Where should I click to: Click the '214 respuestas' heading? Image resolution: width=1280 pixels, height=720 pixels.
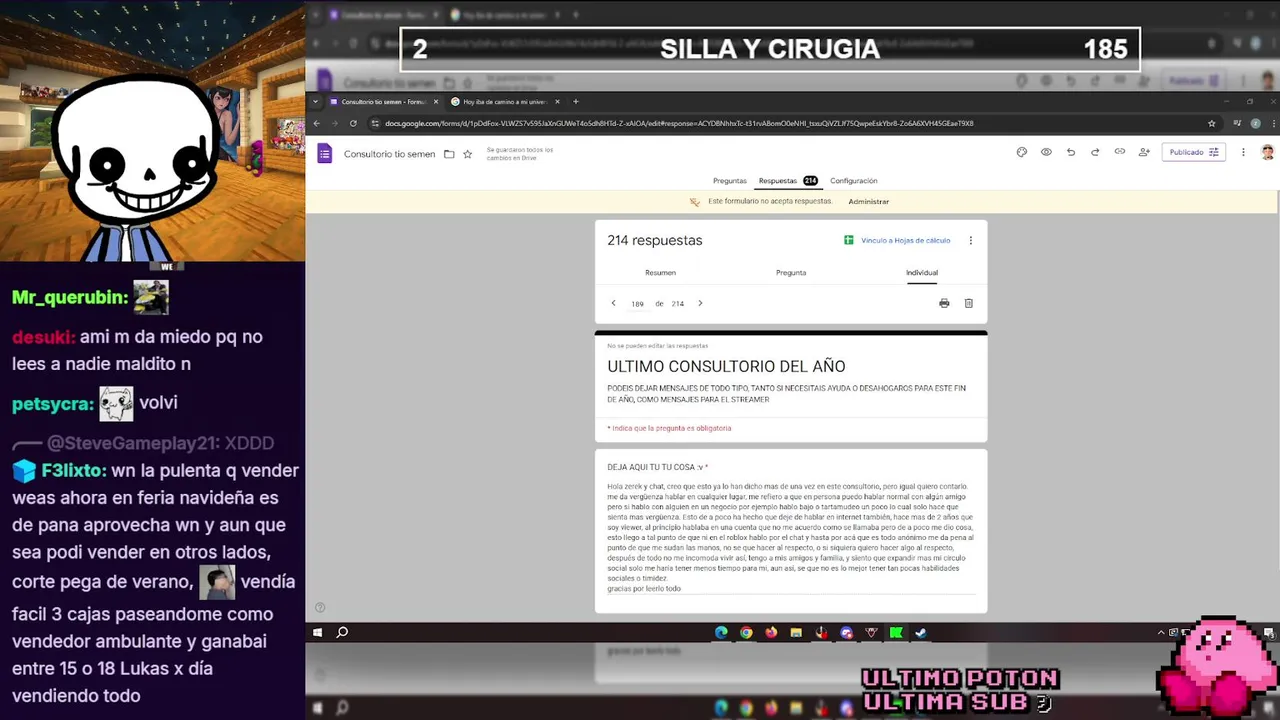[655, 240]
